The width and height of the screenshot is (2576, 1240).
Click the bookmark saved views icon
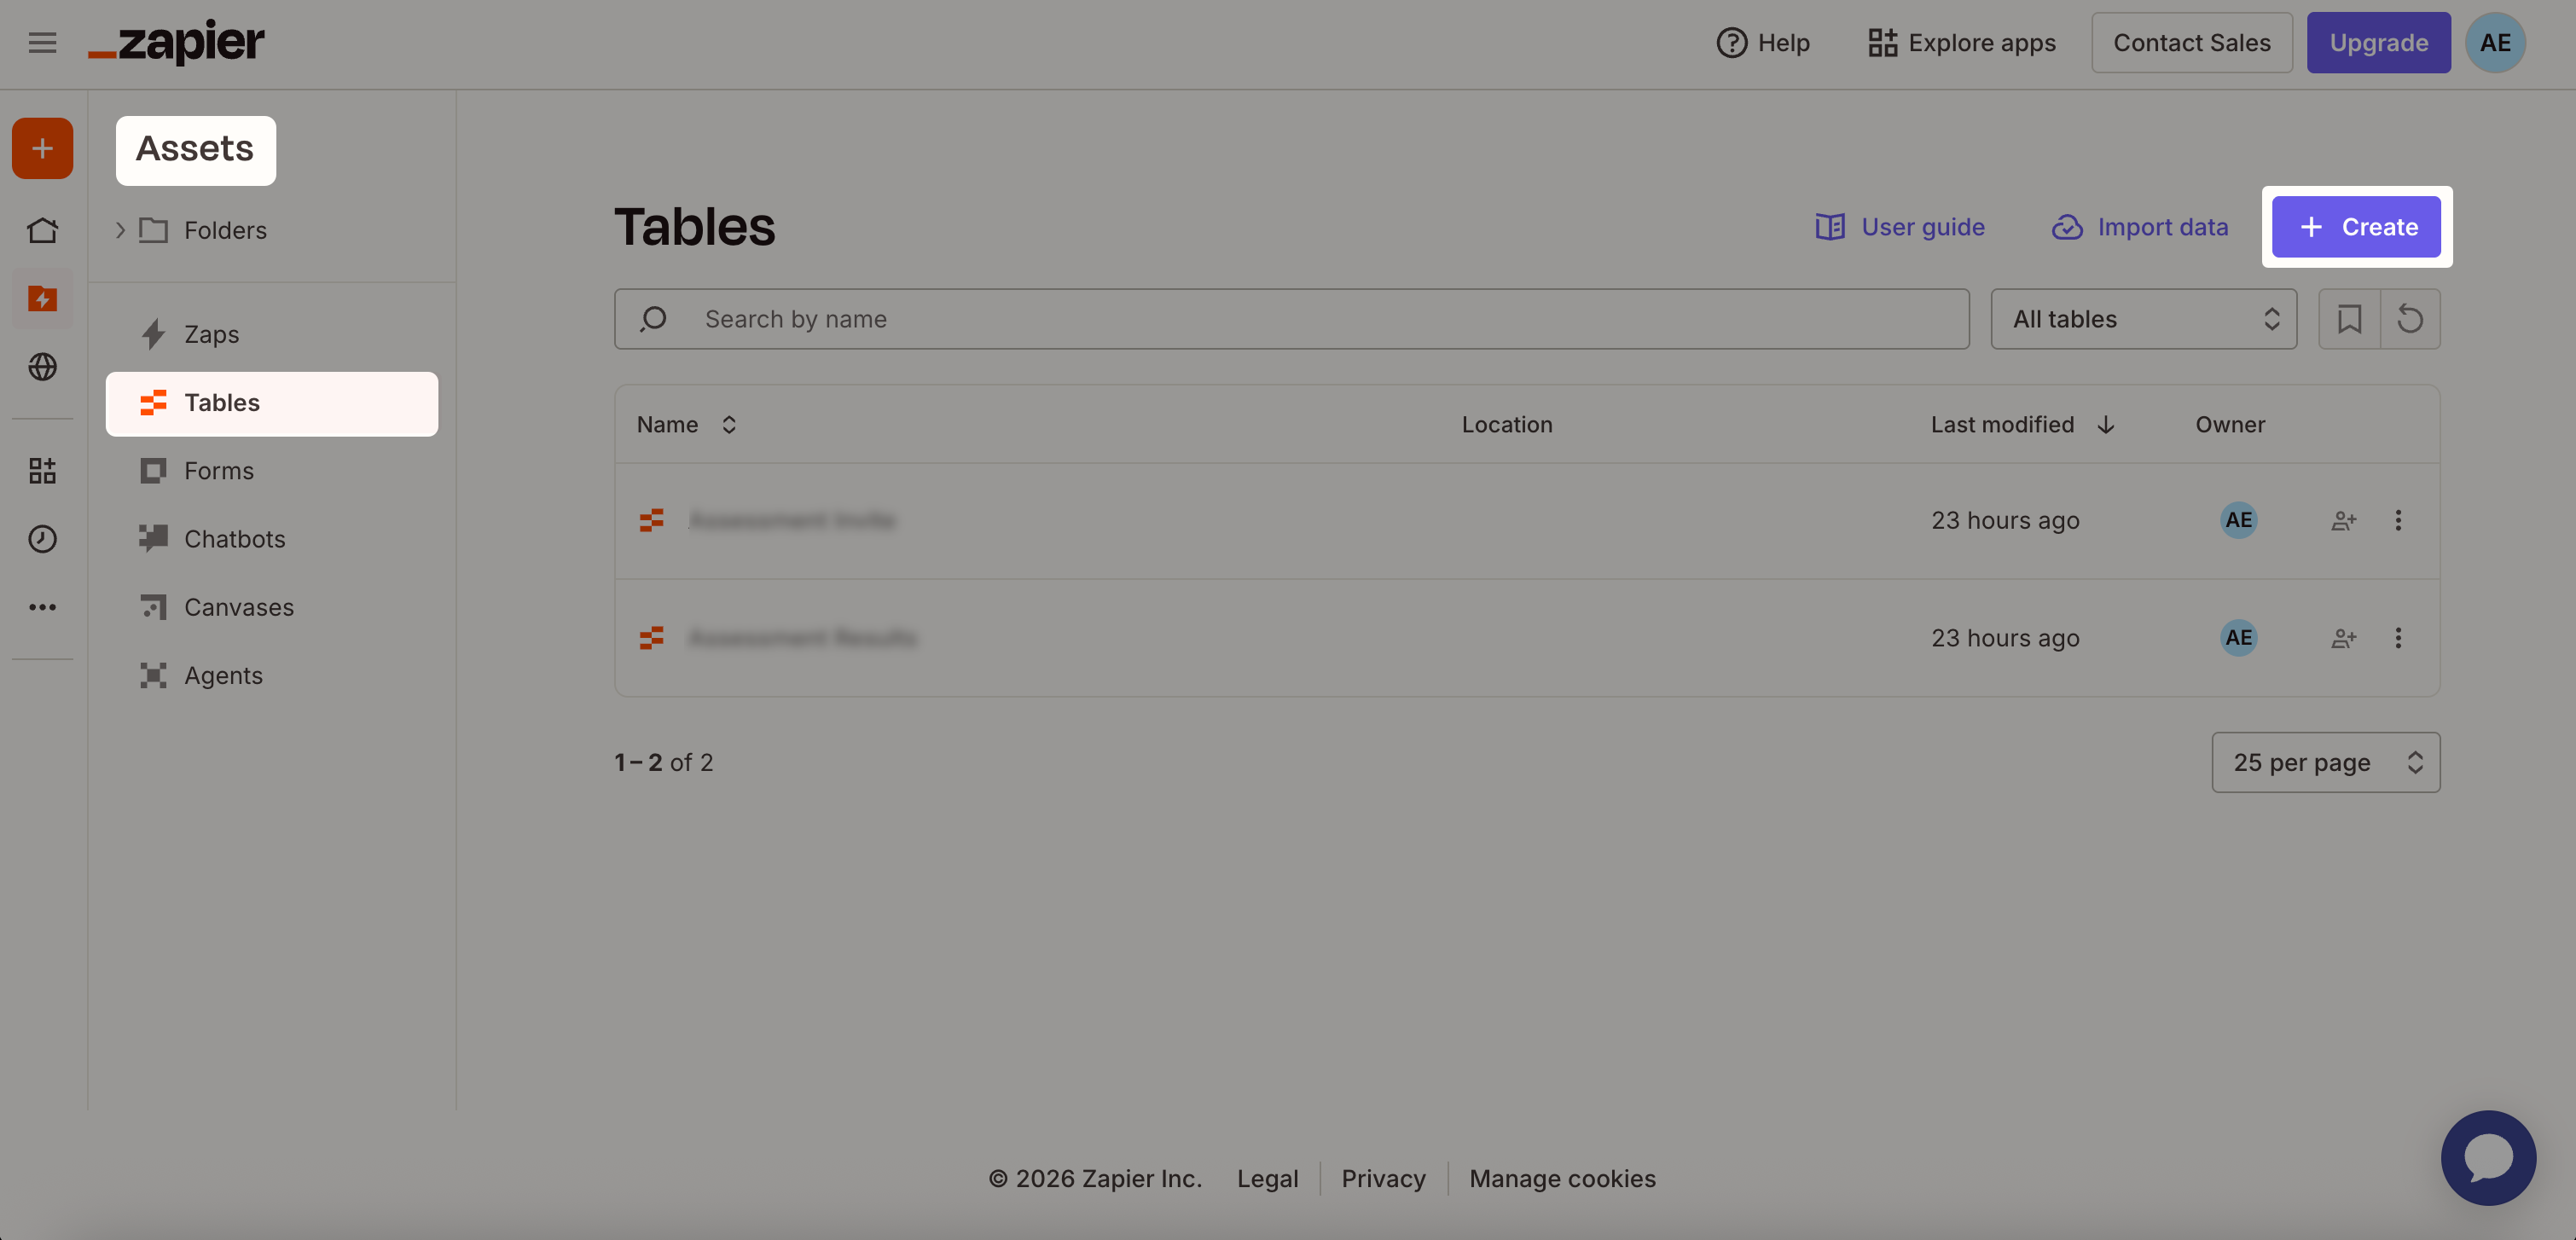(x=2349, y=319)
